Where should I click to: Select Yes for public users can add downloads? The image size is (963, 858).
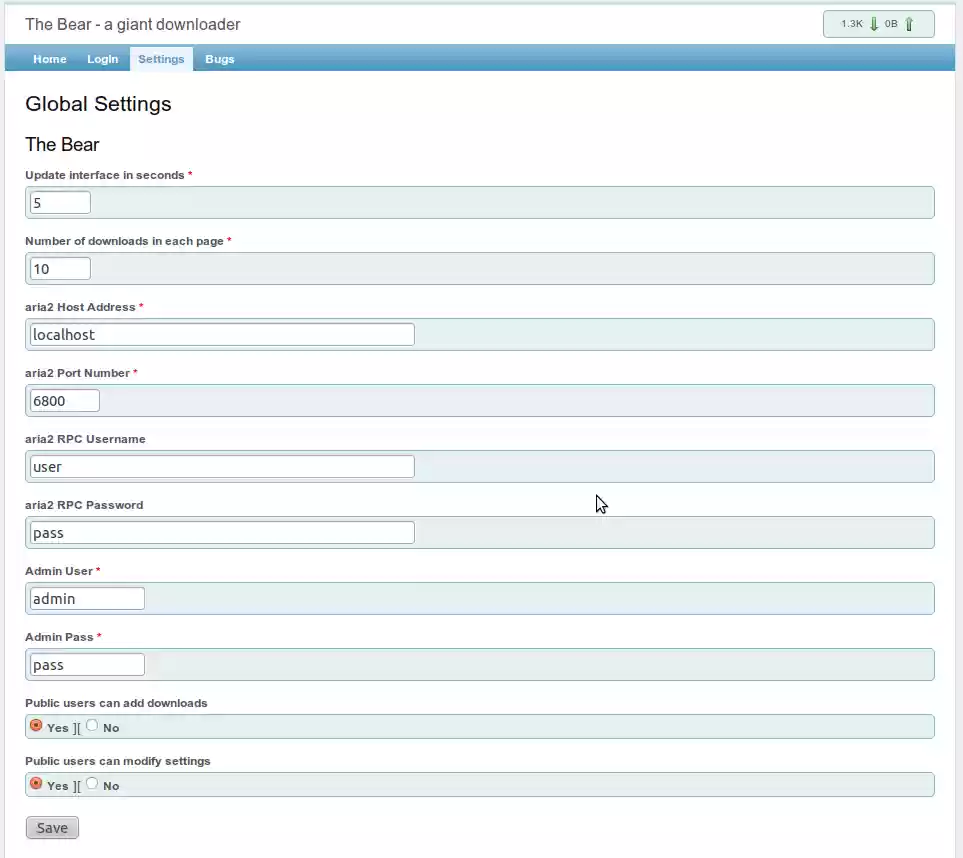[36, 725]
